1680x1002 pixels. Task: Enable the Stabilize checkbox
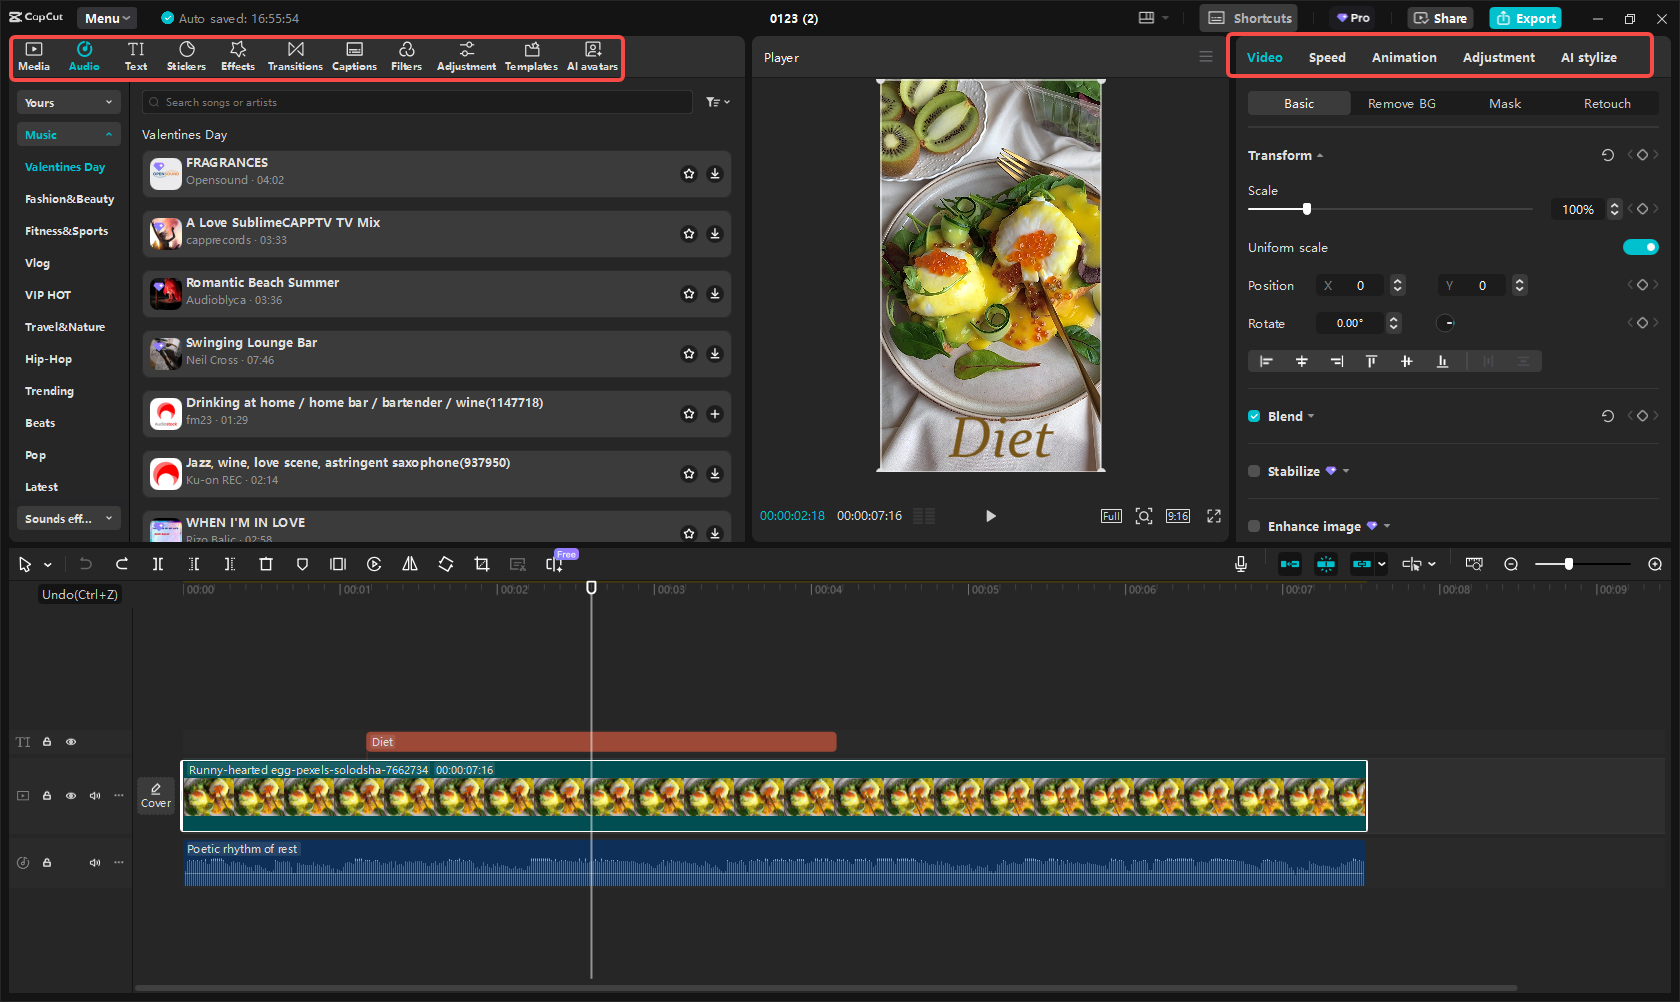tap(1254, 471)
